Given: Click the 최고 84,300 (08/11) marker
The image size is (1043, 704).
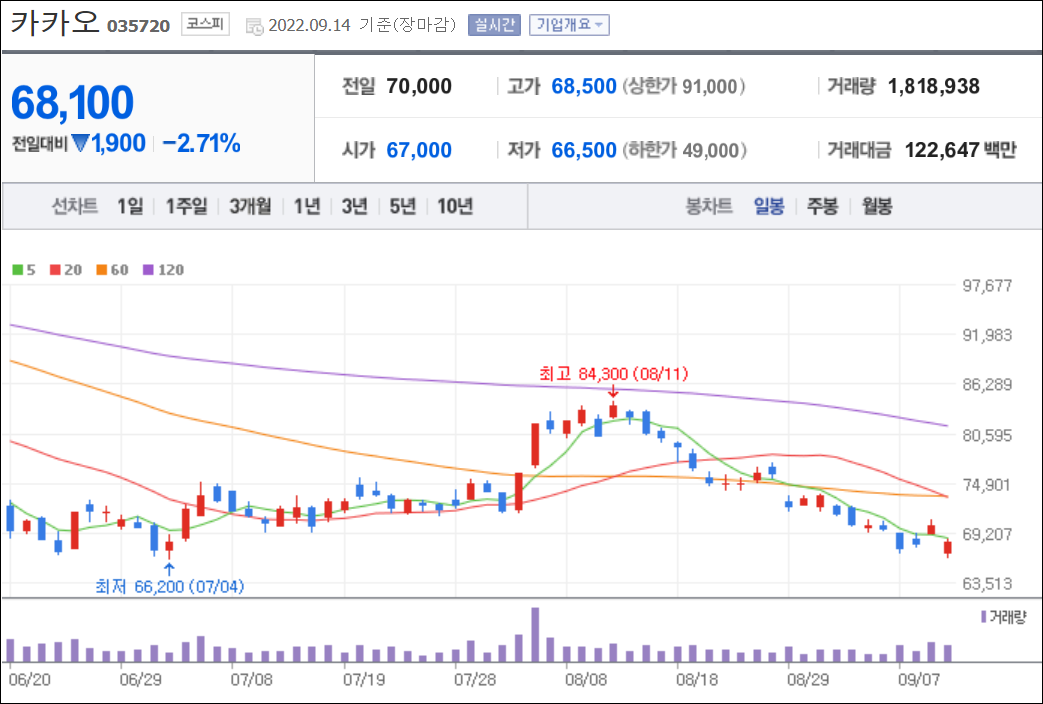Looking at the screenshot, I should [x=613, y=374].
